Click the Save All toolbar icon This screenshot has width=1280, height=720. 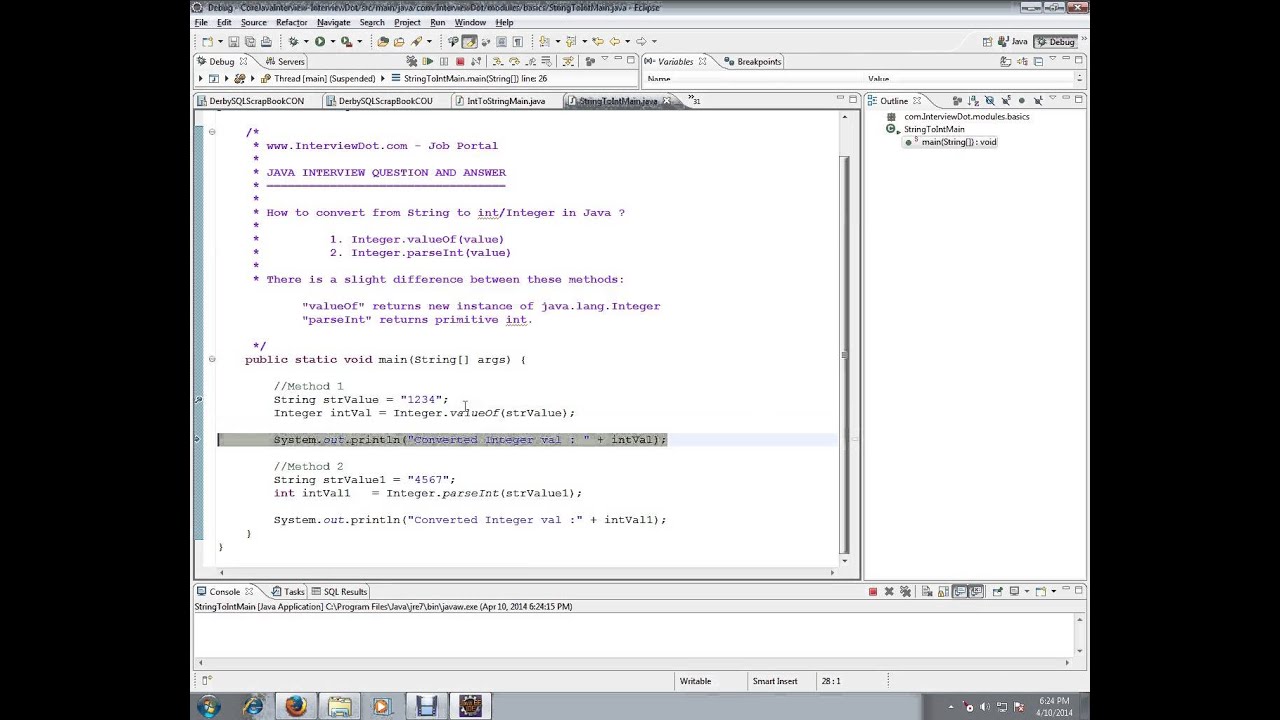250,42
